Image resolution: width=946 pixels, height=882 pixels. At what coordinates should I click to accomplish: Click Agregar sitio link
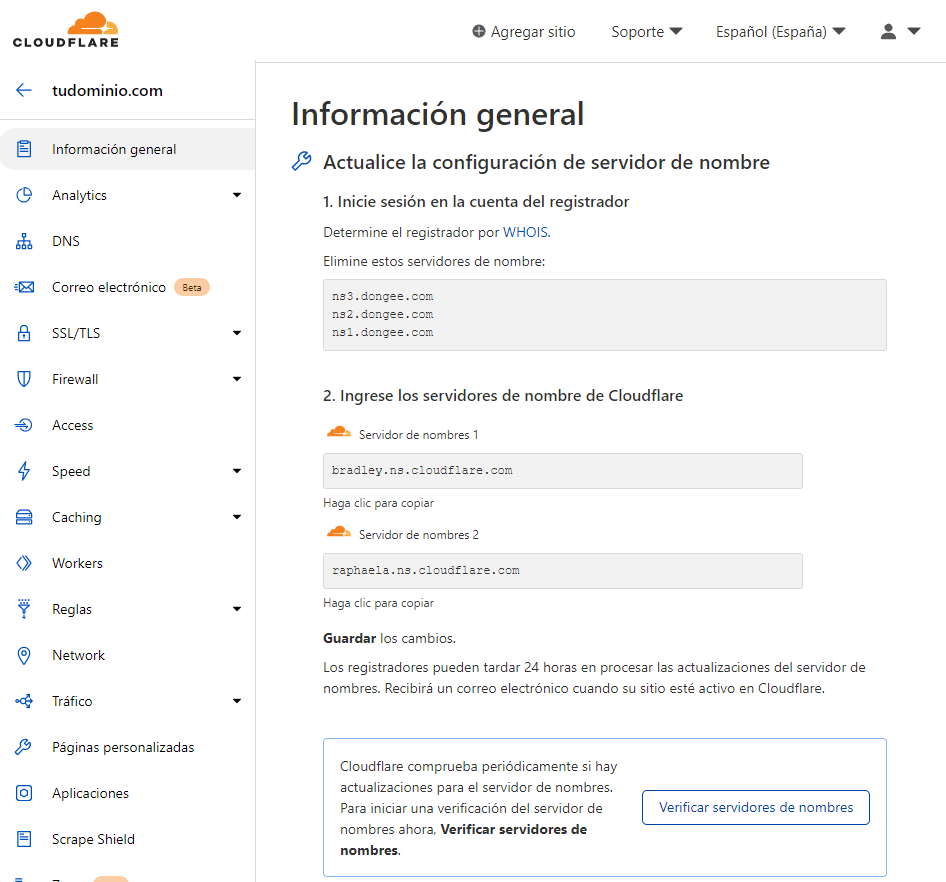tap(524, 31)
